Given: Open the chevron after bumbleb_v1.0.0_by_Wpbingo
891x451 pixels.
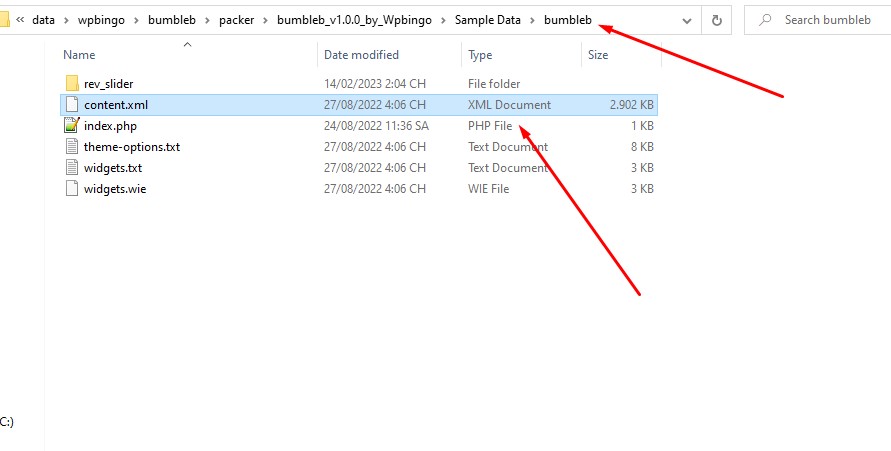Looking at the screenshot, I should coord(443,20).
